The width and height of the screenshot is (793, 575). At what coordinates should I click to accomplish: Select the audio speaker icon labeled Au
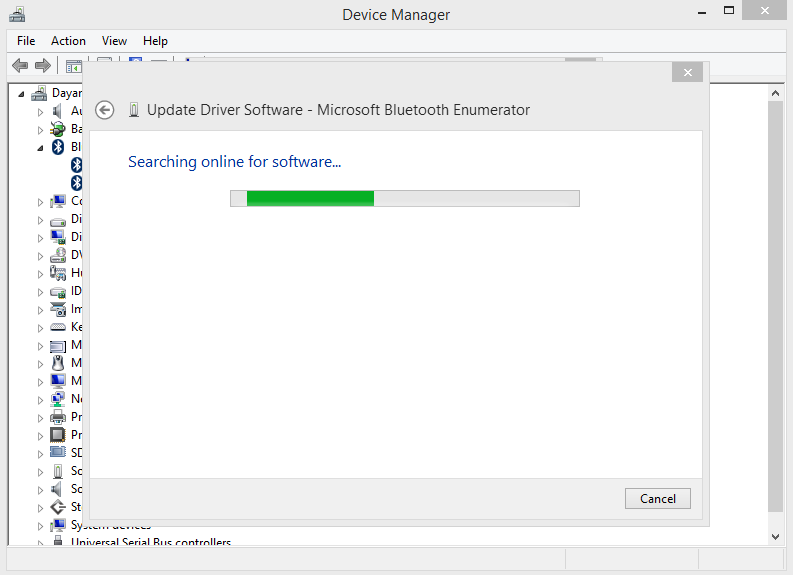pos(58,111)
